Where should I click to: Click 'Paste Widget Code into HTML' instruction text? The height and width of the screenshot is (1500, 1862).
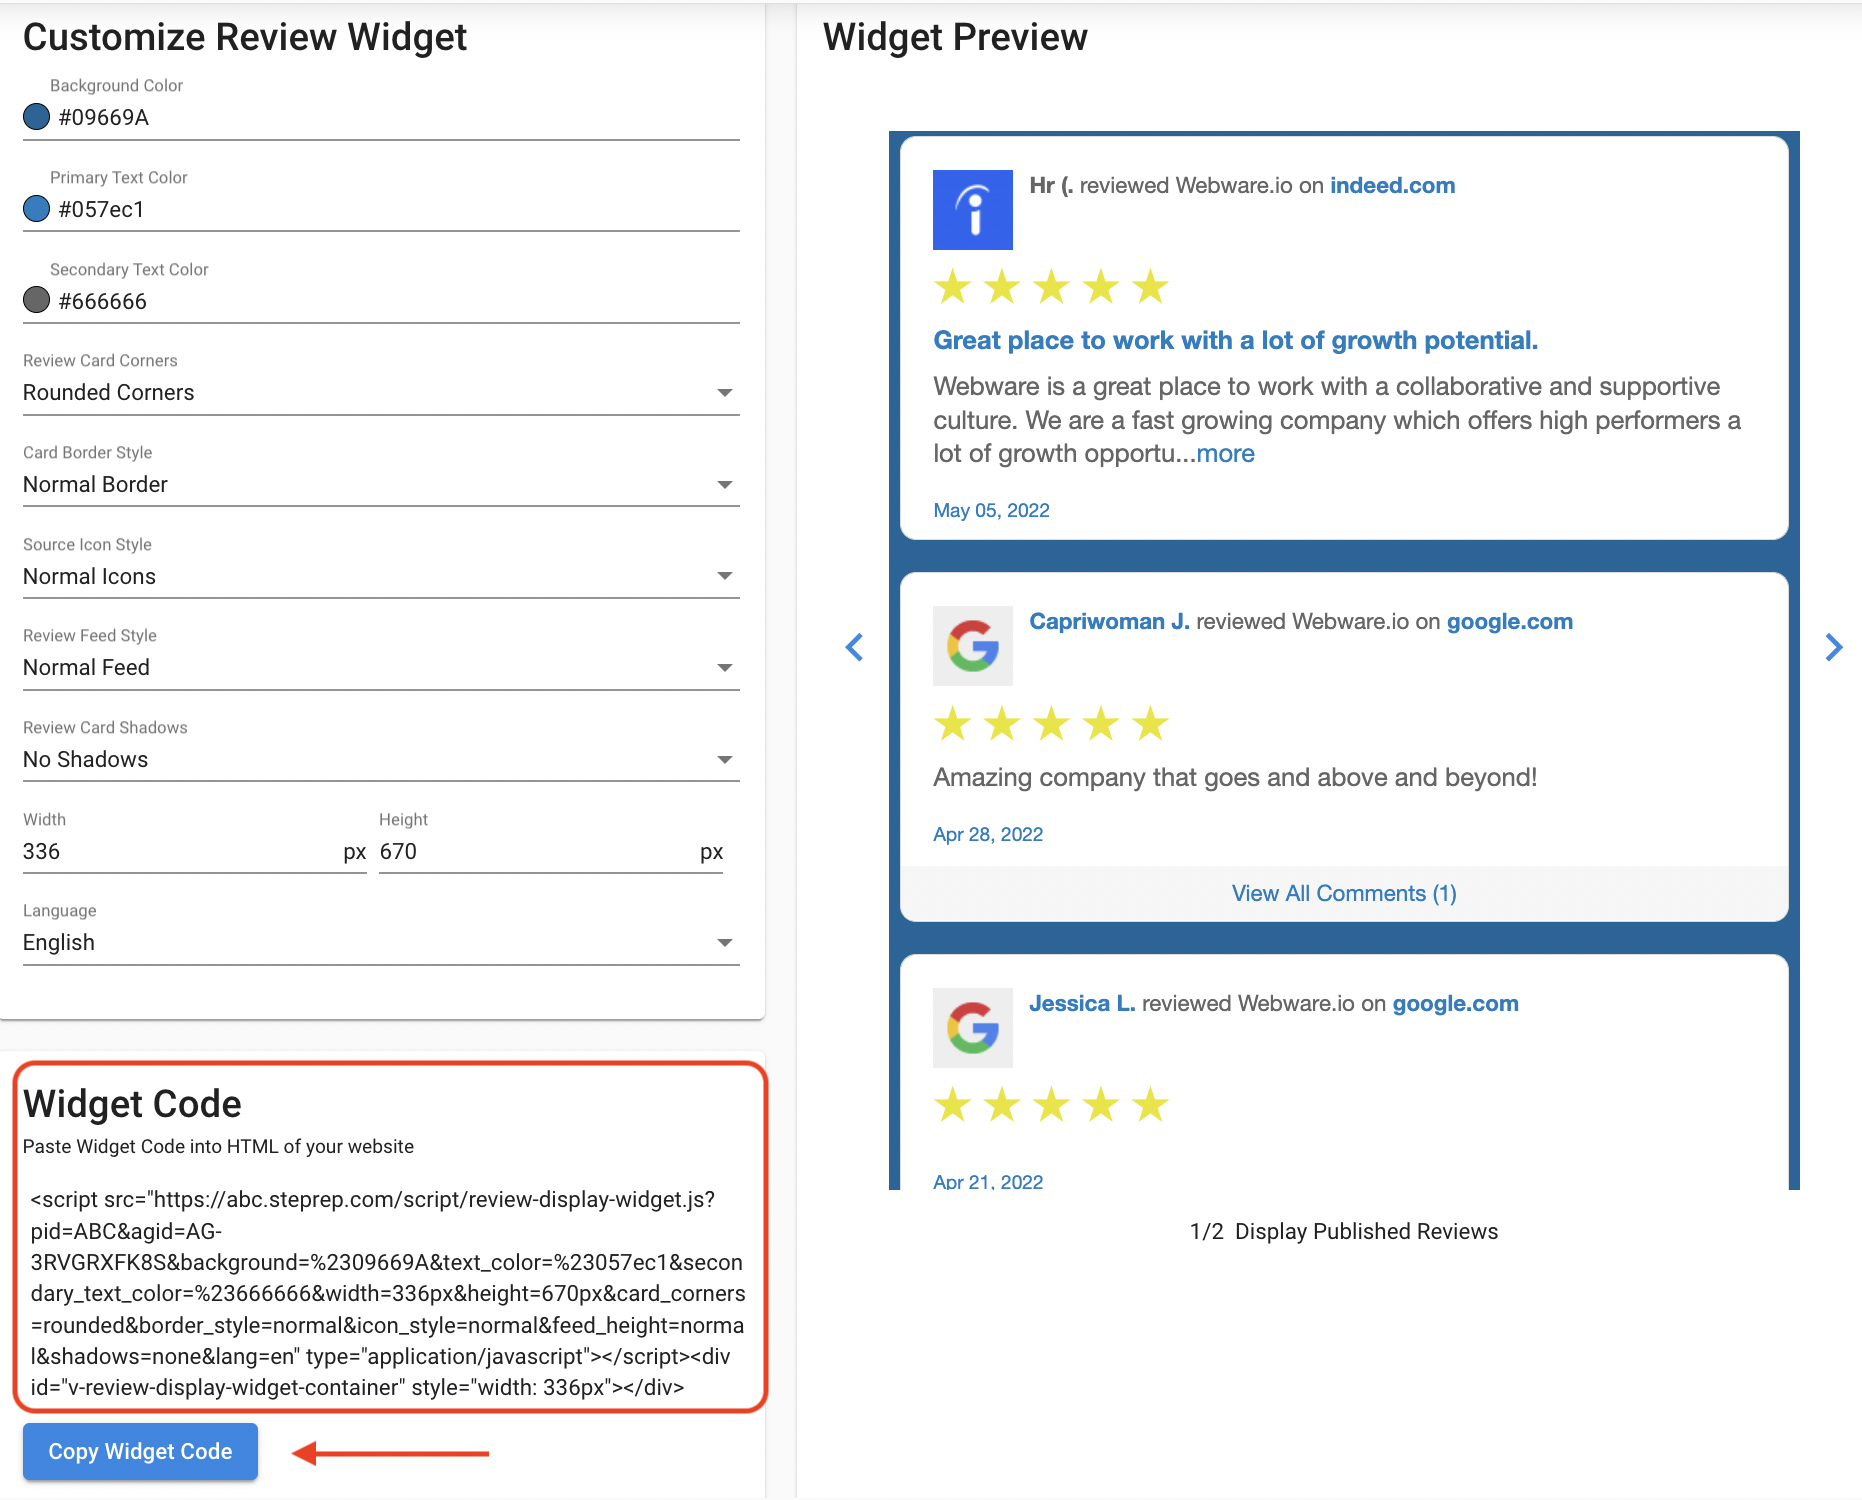[218, 1147]
